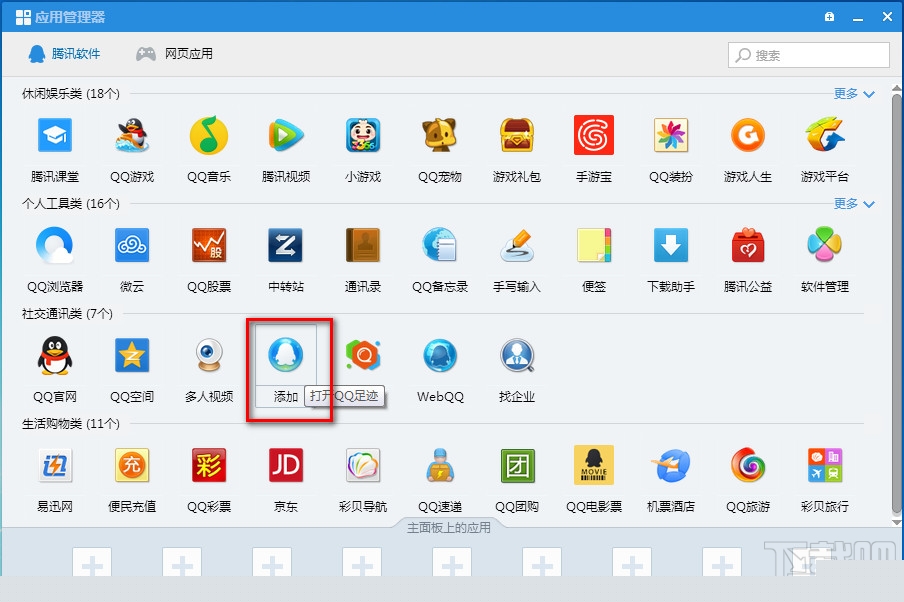The image size is (904, 602).
Task: Minimize the 应用管理器 window
Action: [x=858, y=17]
